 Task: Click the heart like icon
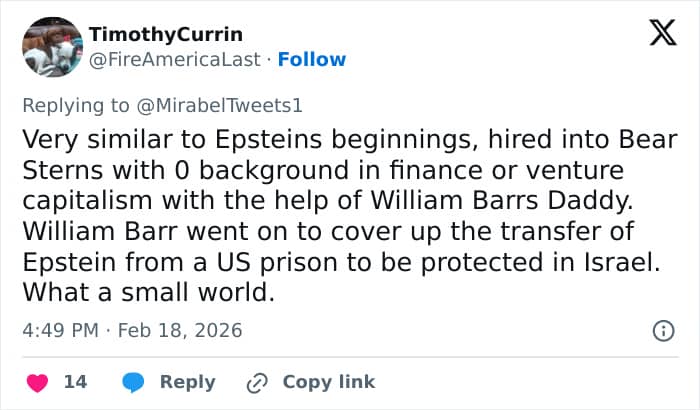(x=36, y=382)
